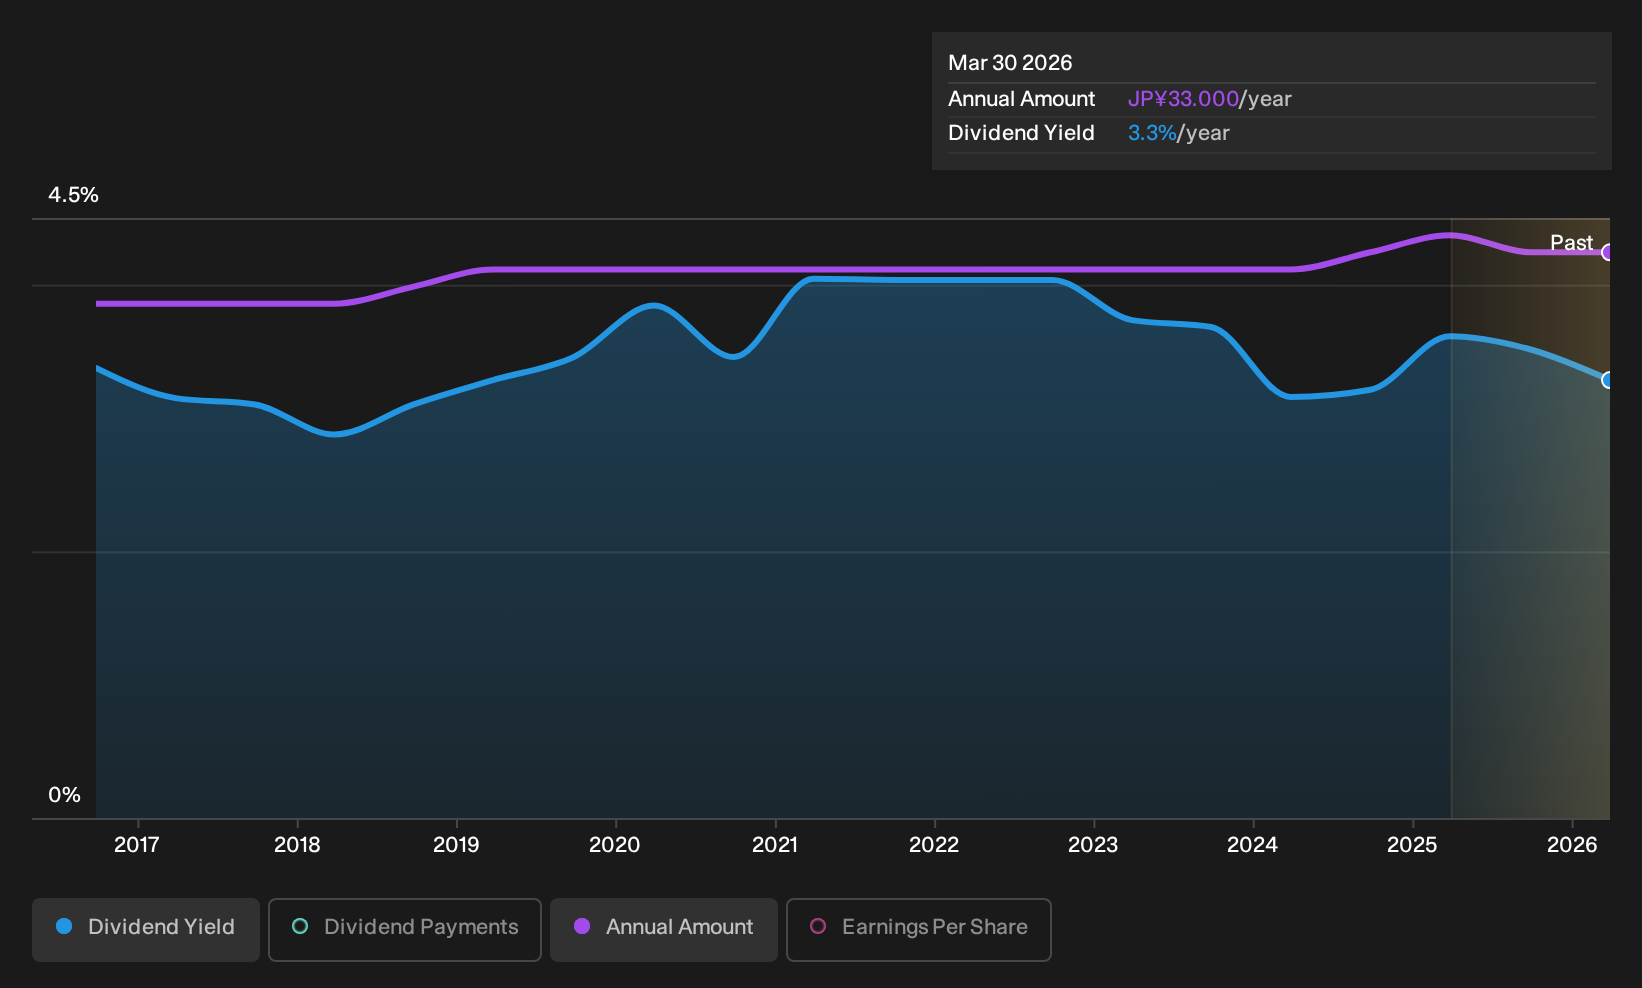1642x988 pixels.
Task: Click the blue Dividend Yield legend dot
Action: coord(64,926)
